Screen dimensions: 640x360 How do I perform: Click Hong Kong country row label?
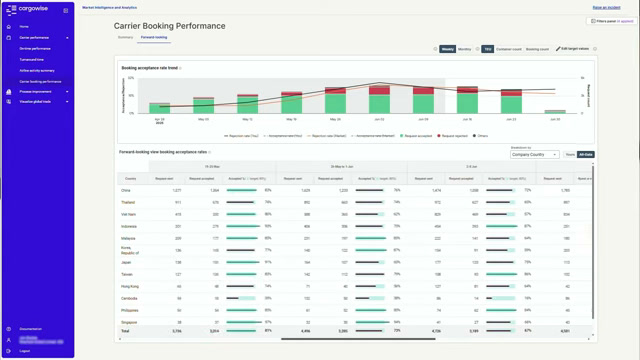pyautogui.click(x=130, y=287)
